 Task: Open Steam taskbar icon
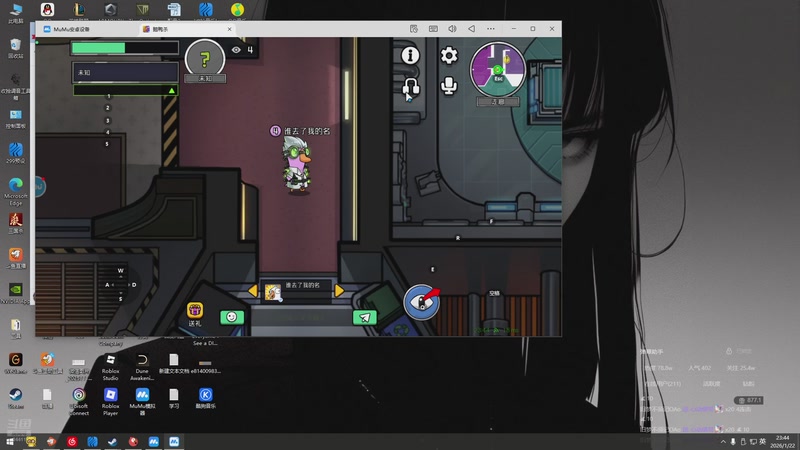click(x=113, y=442)
